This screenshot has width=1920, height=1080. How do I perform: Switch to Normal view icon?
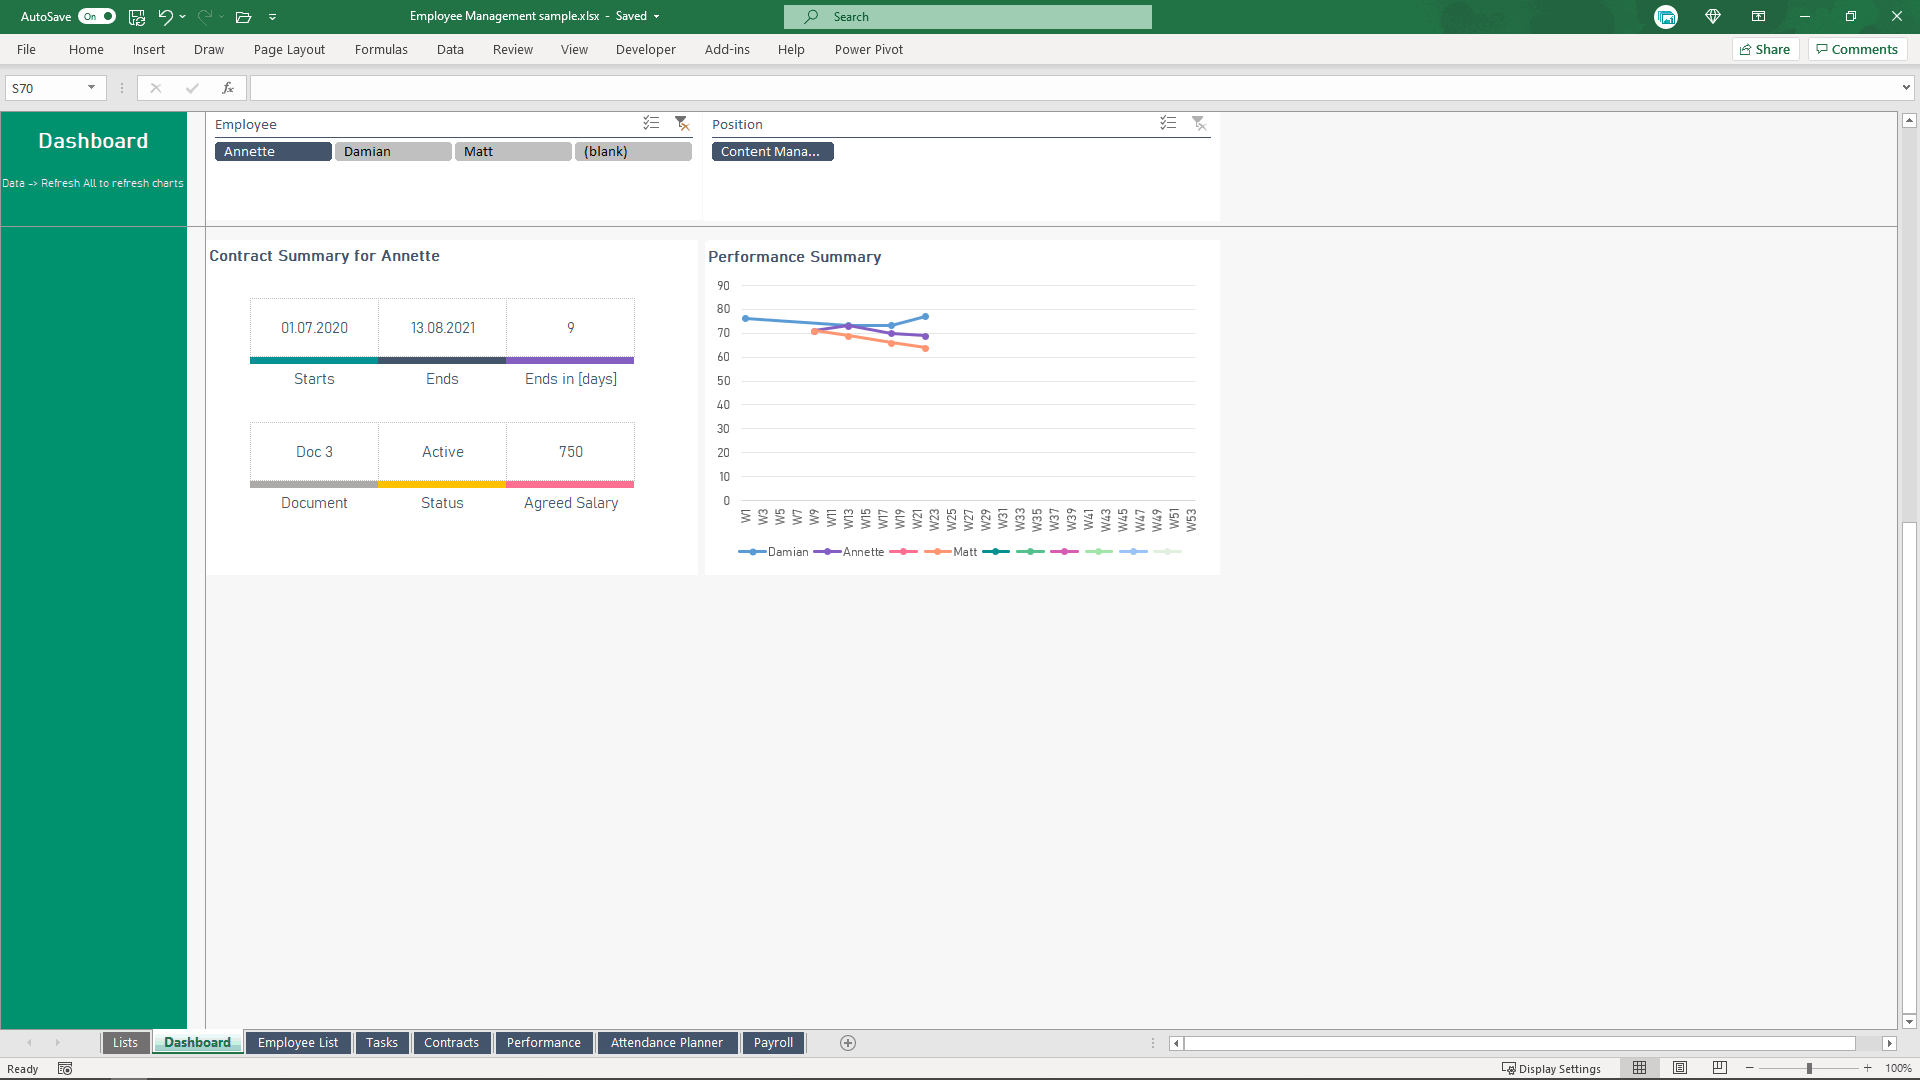pyautogui.click(x=1639, y=1068)
